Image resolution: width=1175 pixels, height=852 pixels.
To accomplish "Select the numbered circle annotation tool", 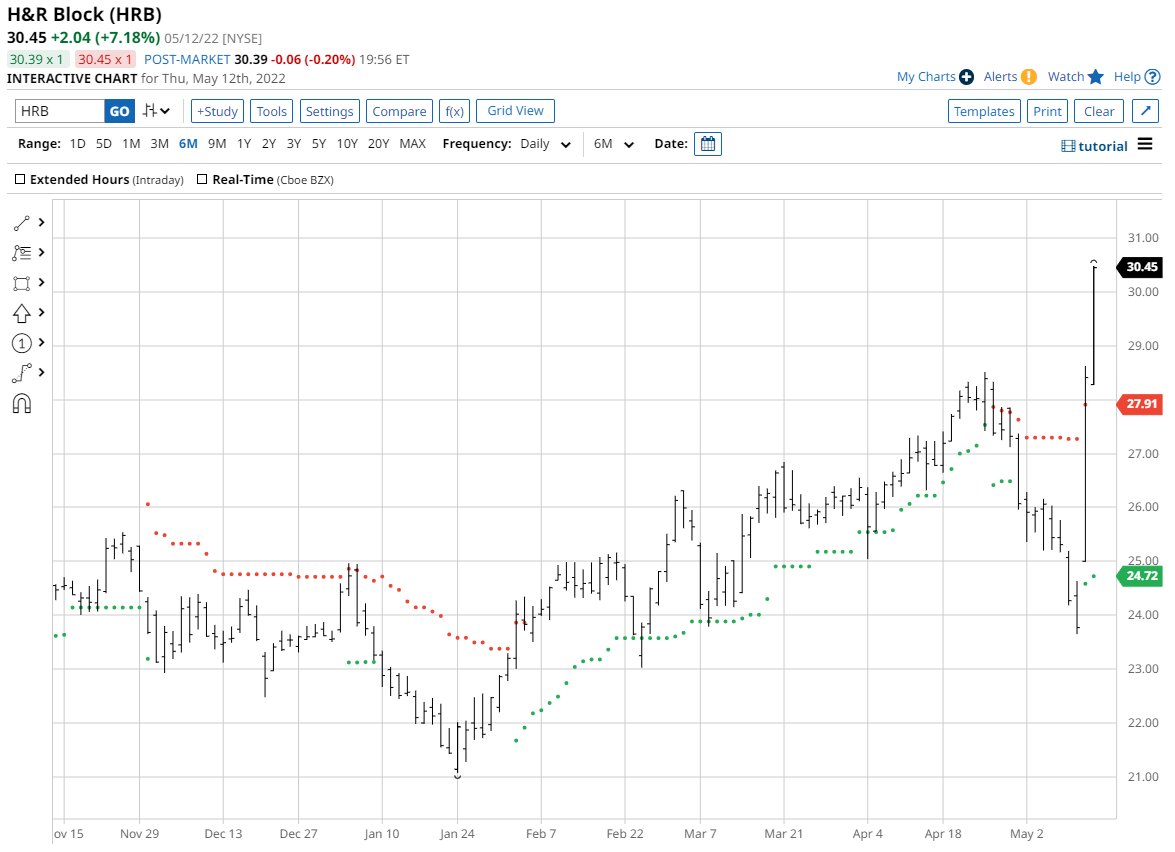I will pos(21,343).
